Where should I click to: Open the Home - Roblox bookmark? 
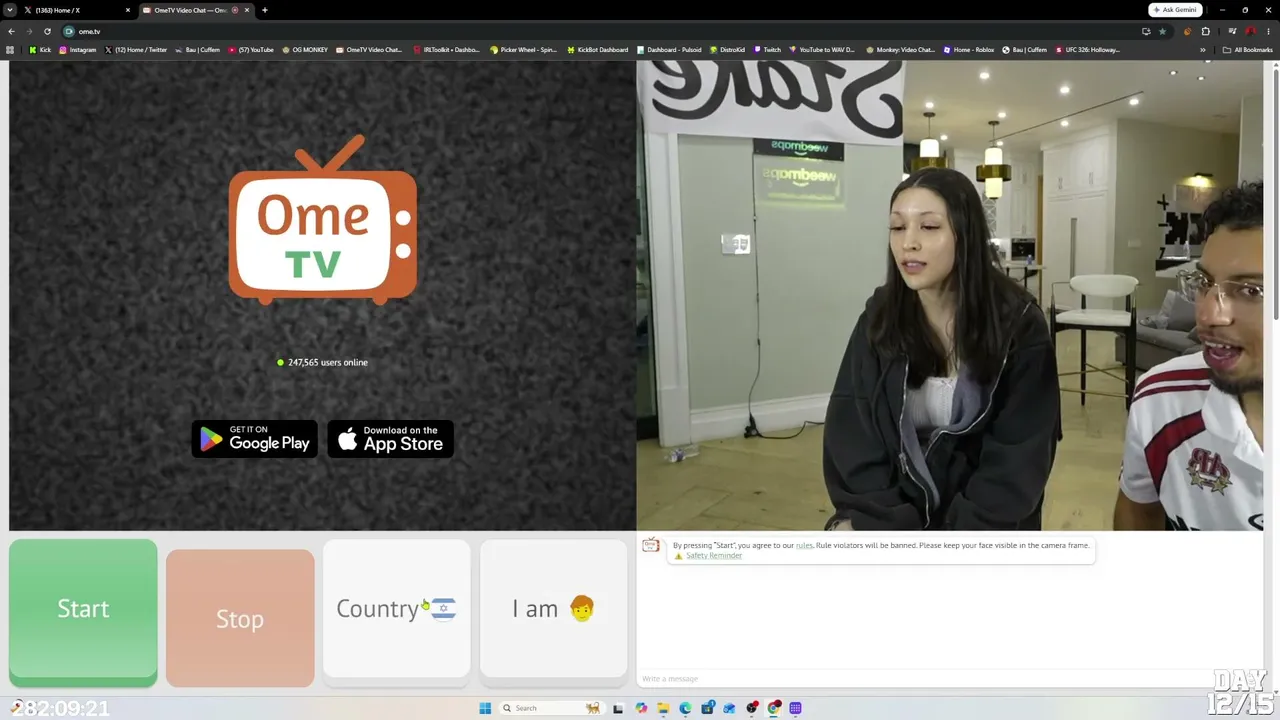[969, 49]
